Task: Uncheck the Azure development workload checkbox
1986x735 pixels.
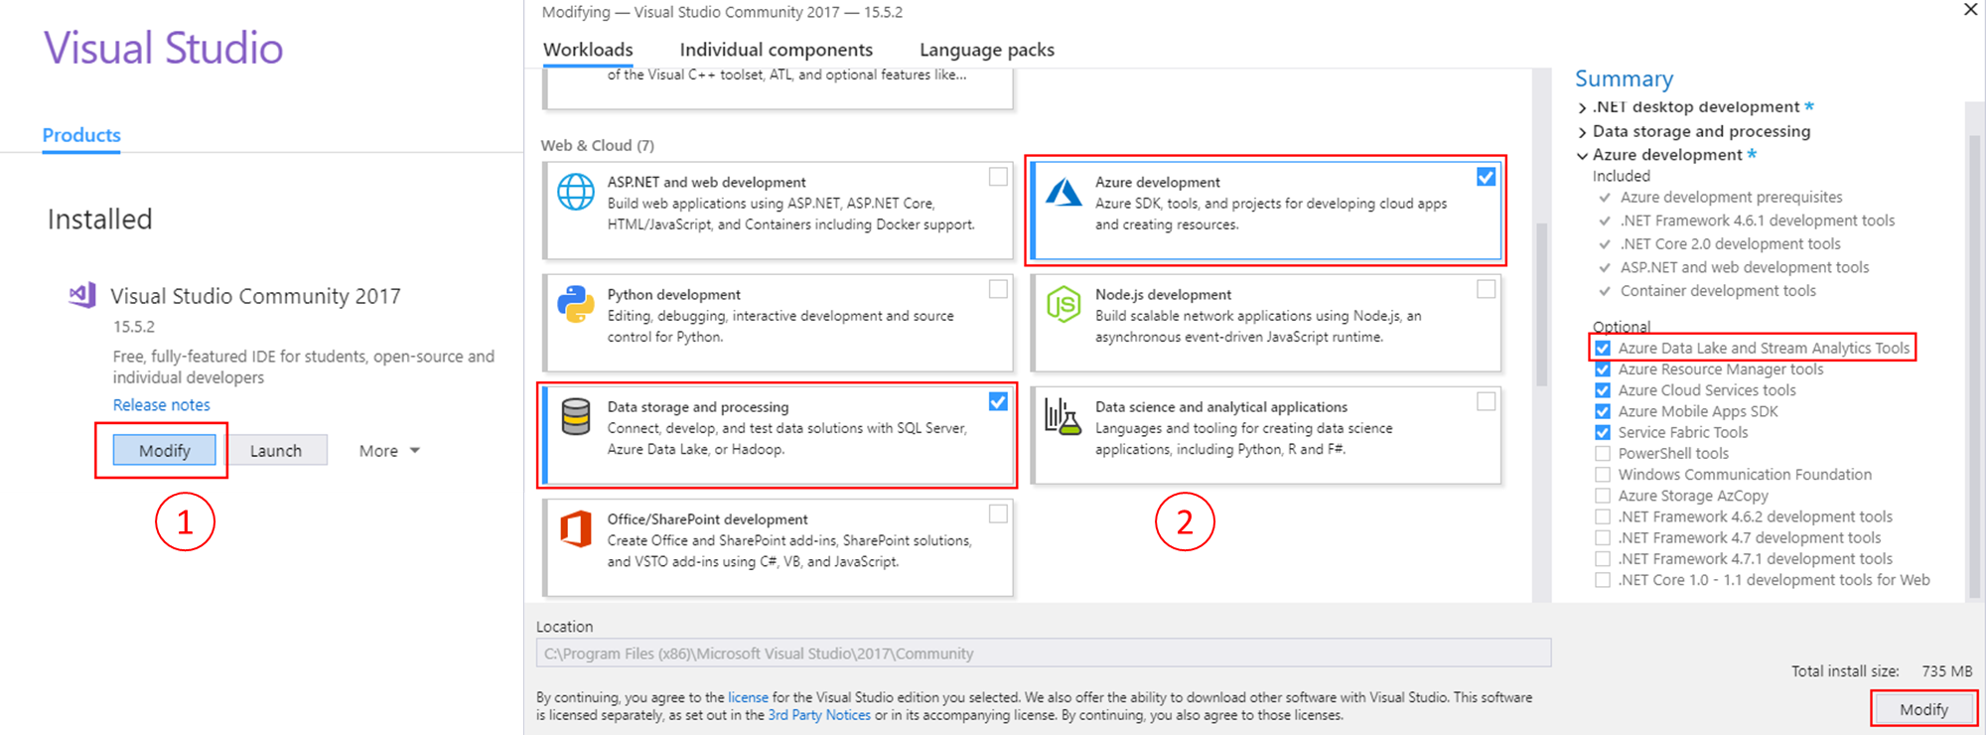Action: point(1486,177)
